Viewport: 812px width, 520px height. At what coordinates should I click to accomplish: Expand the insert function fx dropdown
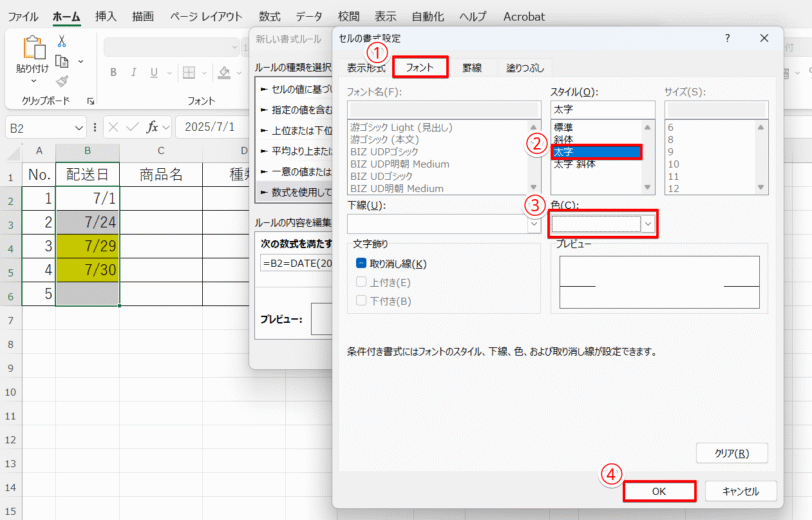(x=166, y=127)
